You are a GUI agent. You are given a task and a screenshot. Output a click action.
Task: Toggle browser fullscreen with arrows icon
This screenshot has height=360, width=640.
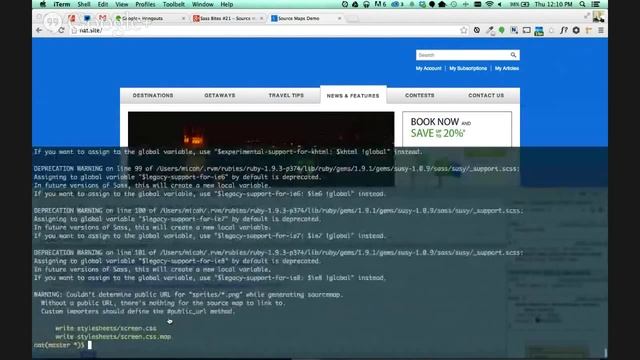[587, 16]
